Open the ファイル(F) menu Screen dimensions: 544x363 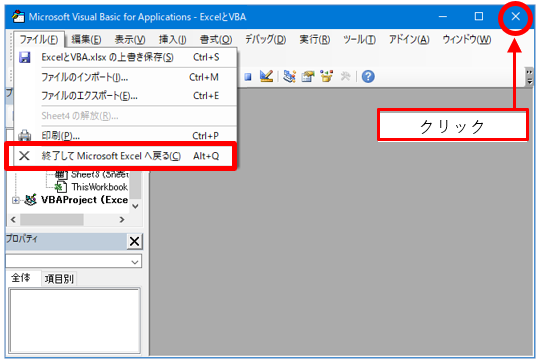(x=39, y=40)
